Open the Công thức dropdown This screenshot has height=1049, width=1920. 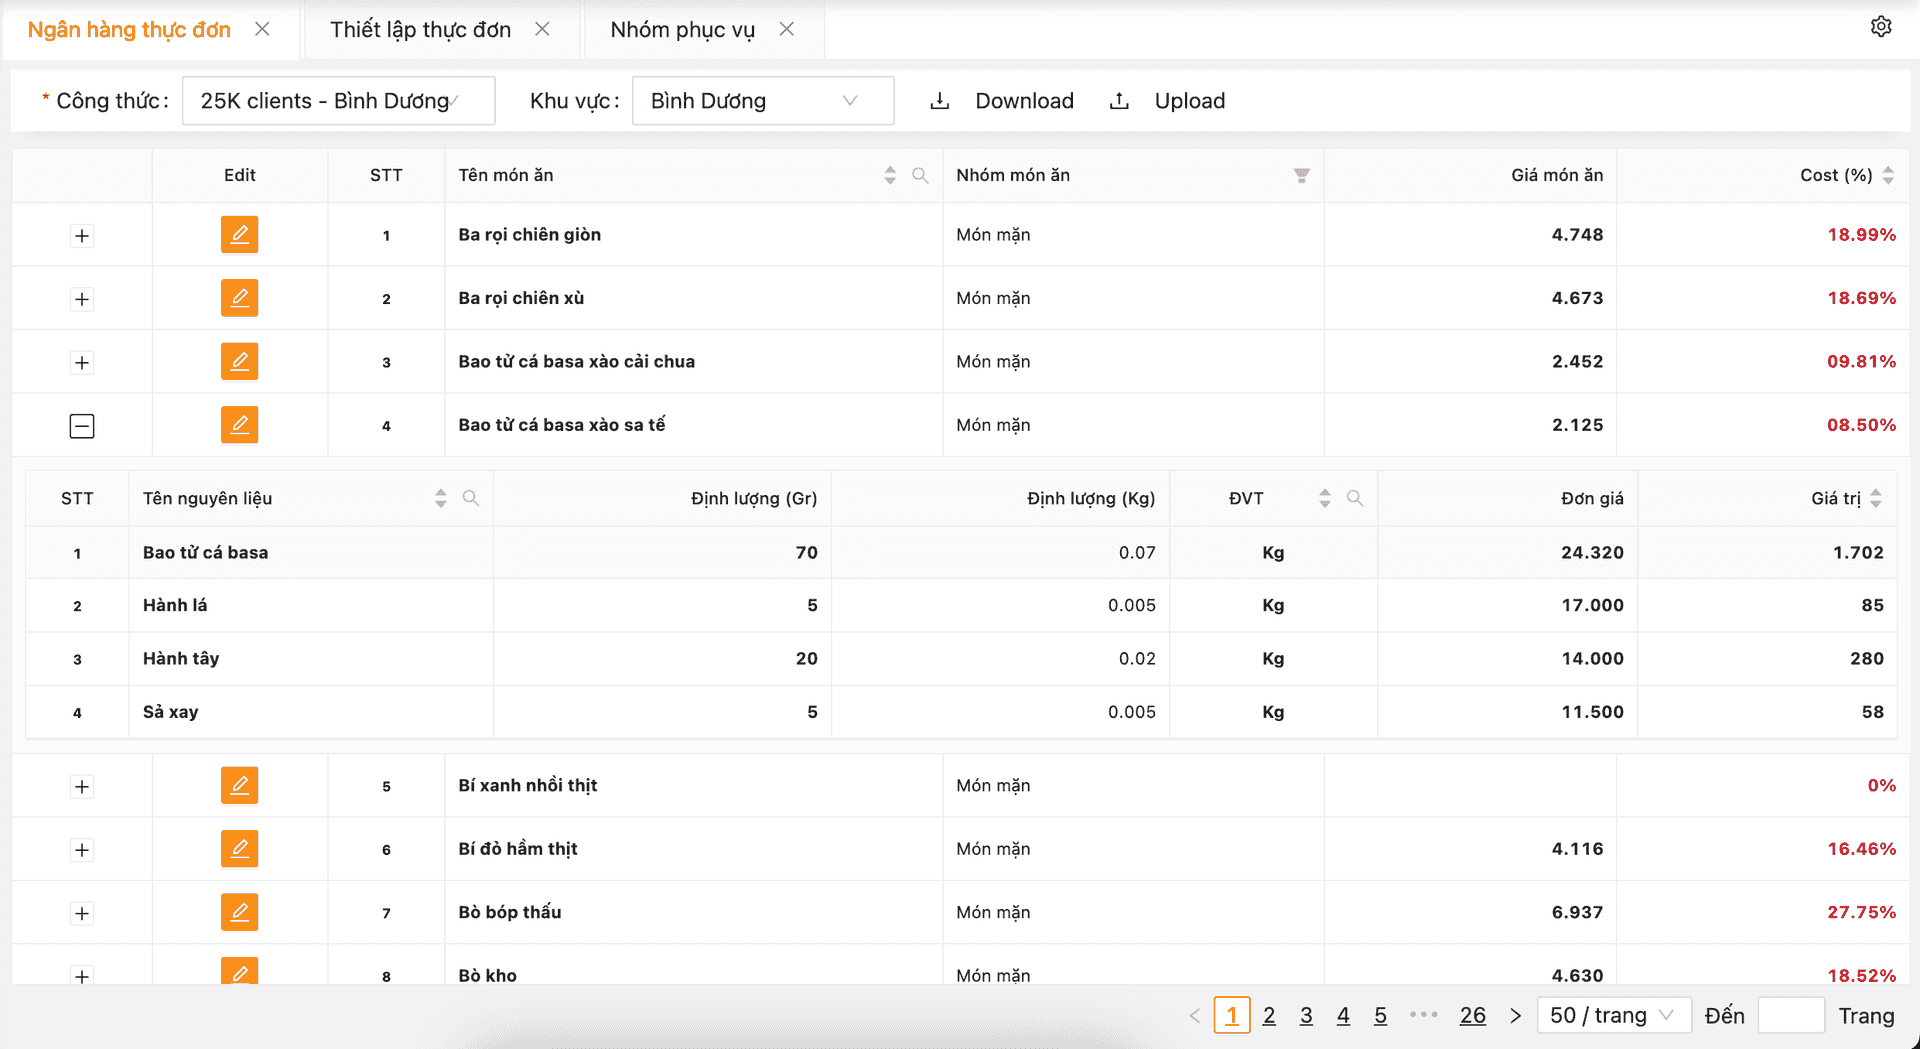(x=338, y=101)
